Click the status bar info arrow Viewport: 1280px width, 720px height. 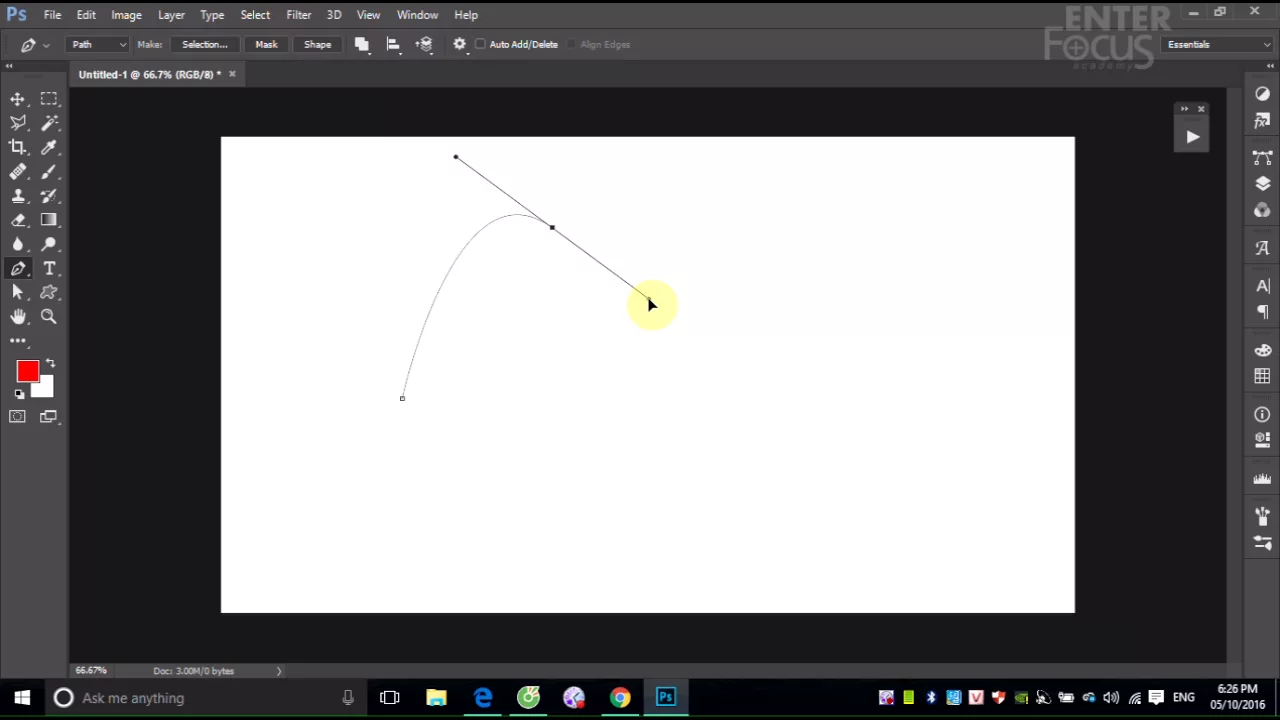tap(279, 671)
